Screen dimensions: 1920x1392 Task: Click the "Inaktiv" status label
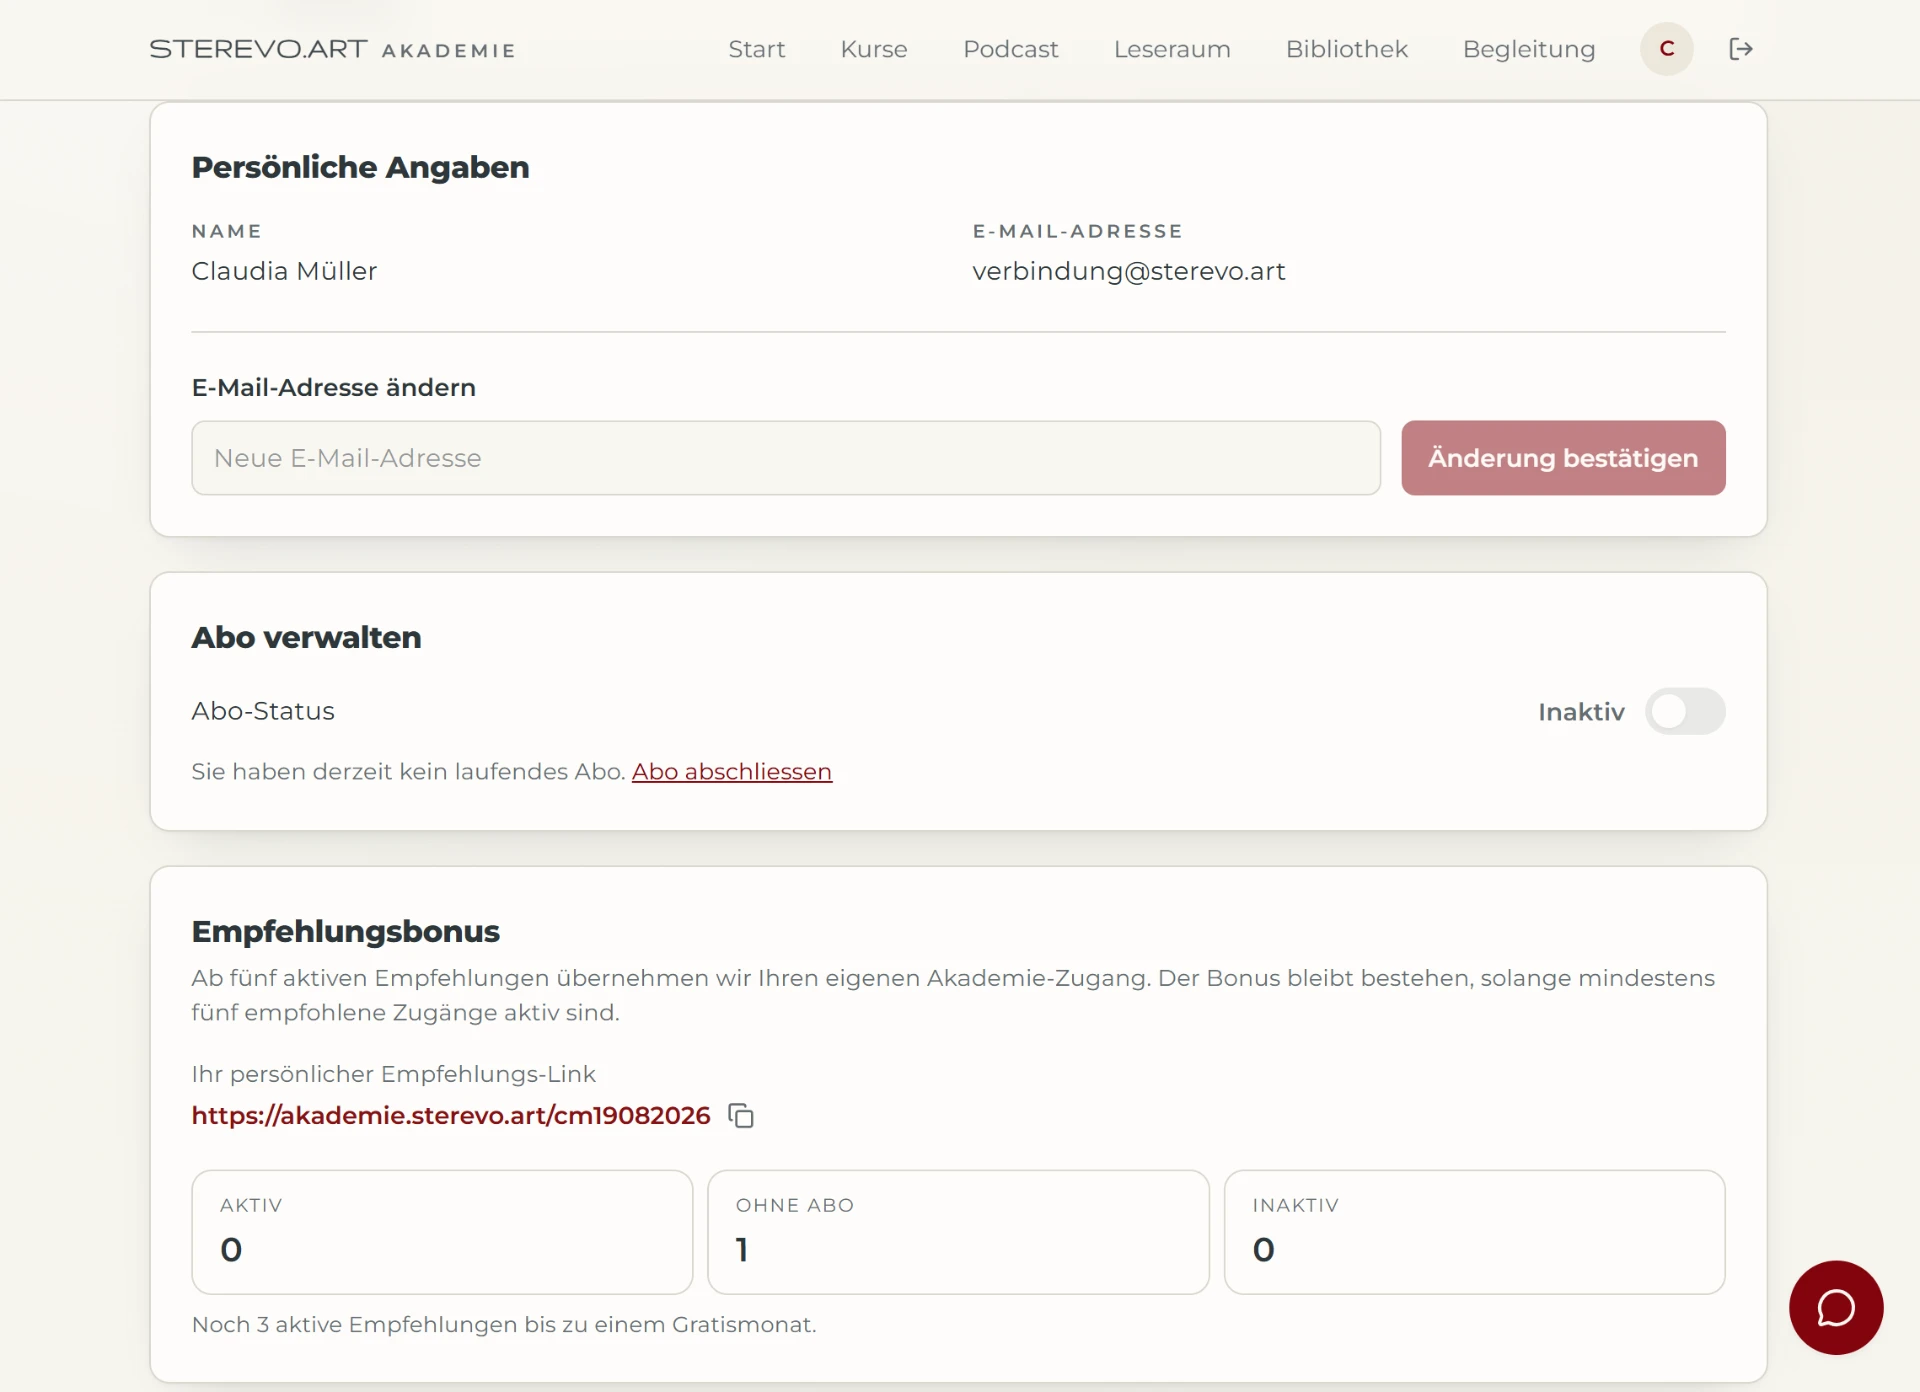click(1581, 712)
